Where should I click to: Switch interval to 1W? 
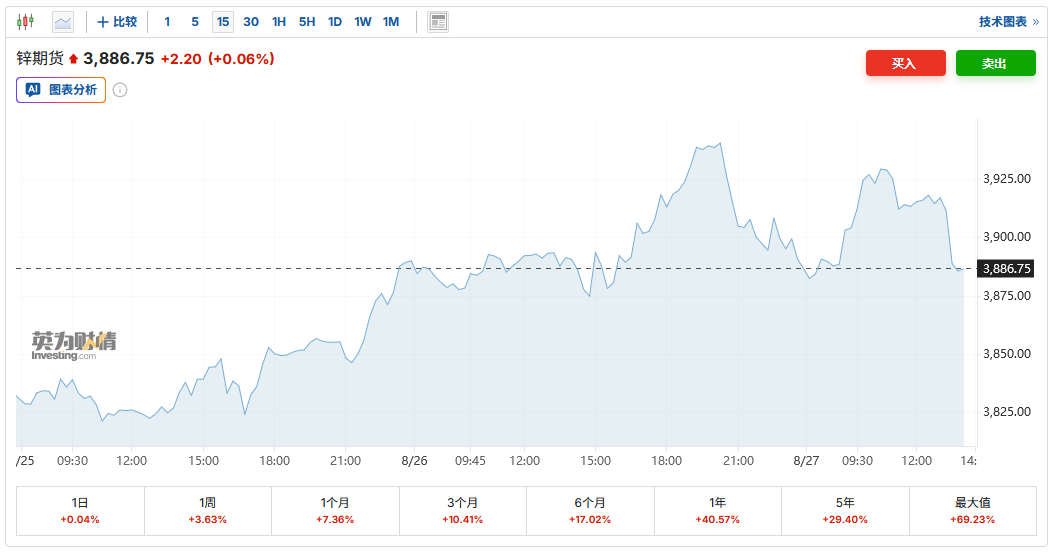point(363,22)
